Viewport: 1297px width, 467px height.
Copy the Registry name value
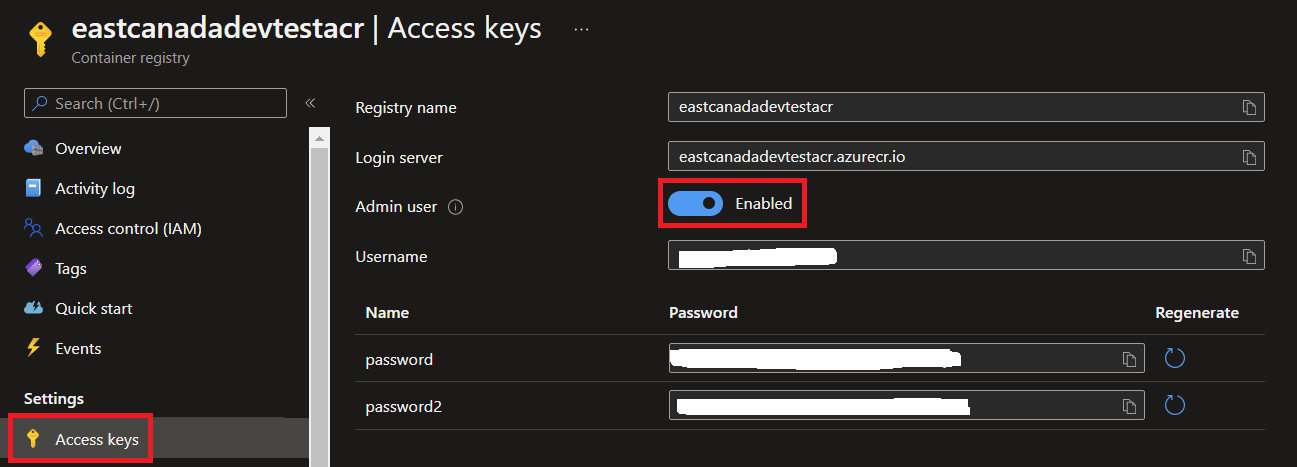[1249, 107]
